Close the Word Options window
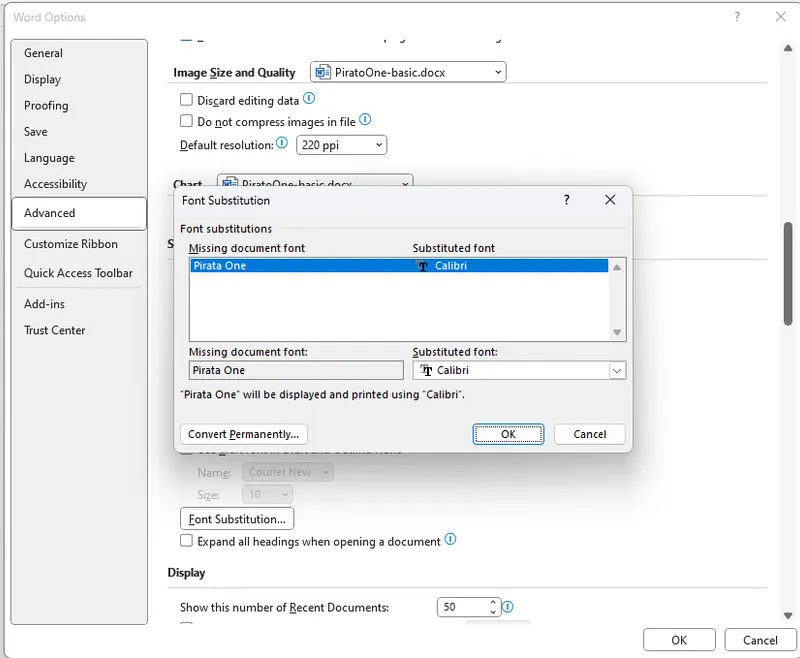 pyautogui.click(x=781, y=17)
